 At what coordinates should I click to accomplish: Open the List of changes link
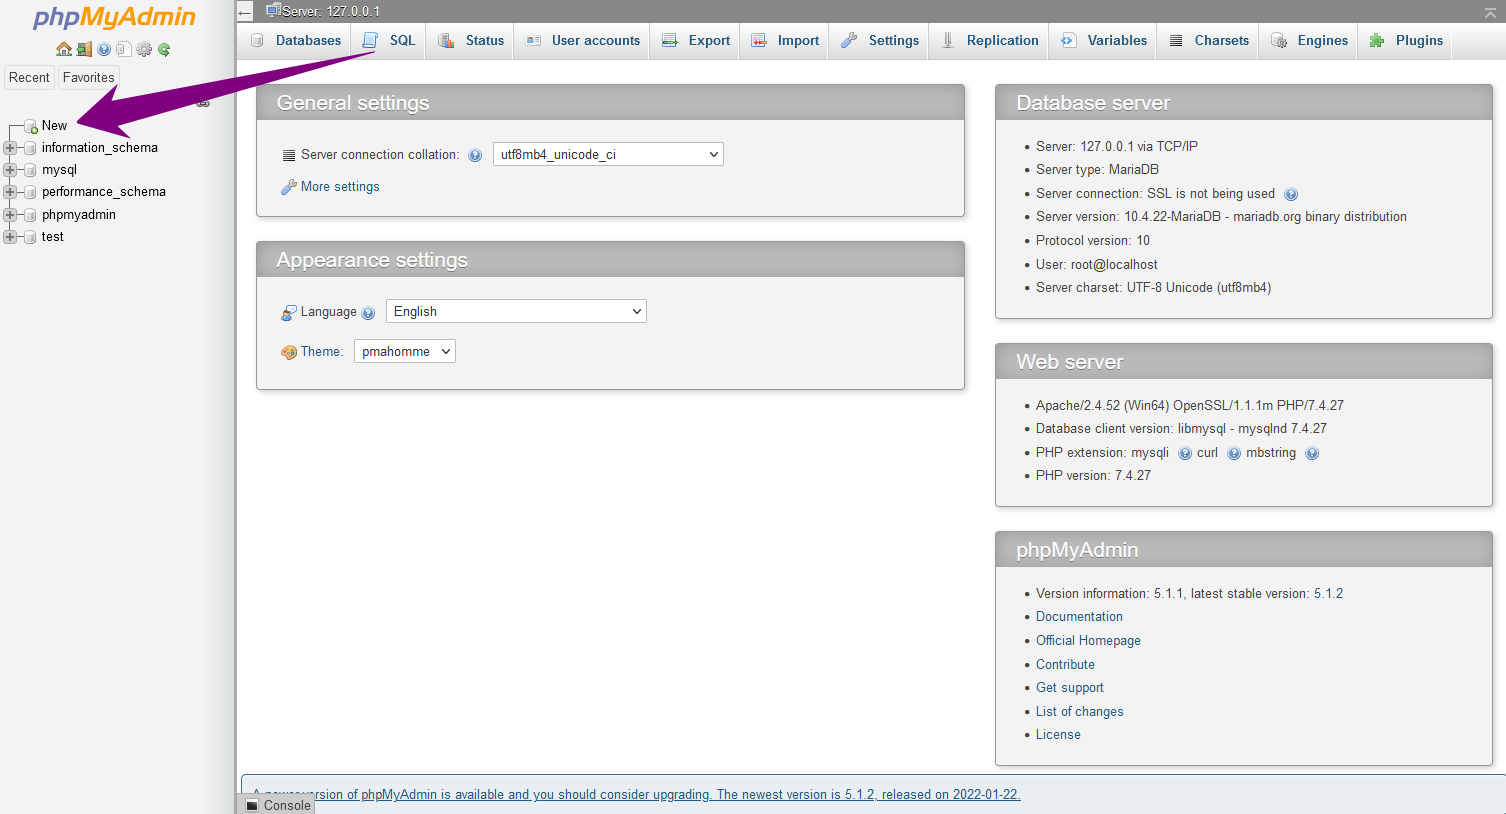click(1080, 712)
